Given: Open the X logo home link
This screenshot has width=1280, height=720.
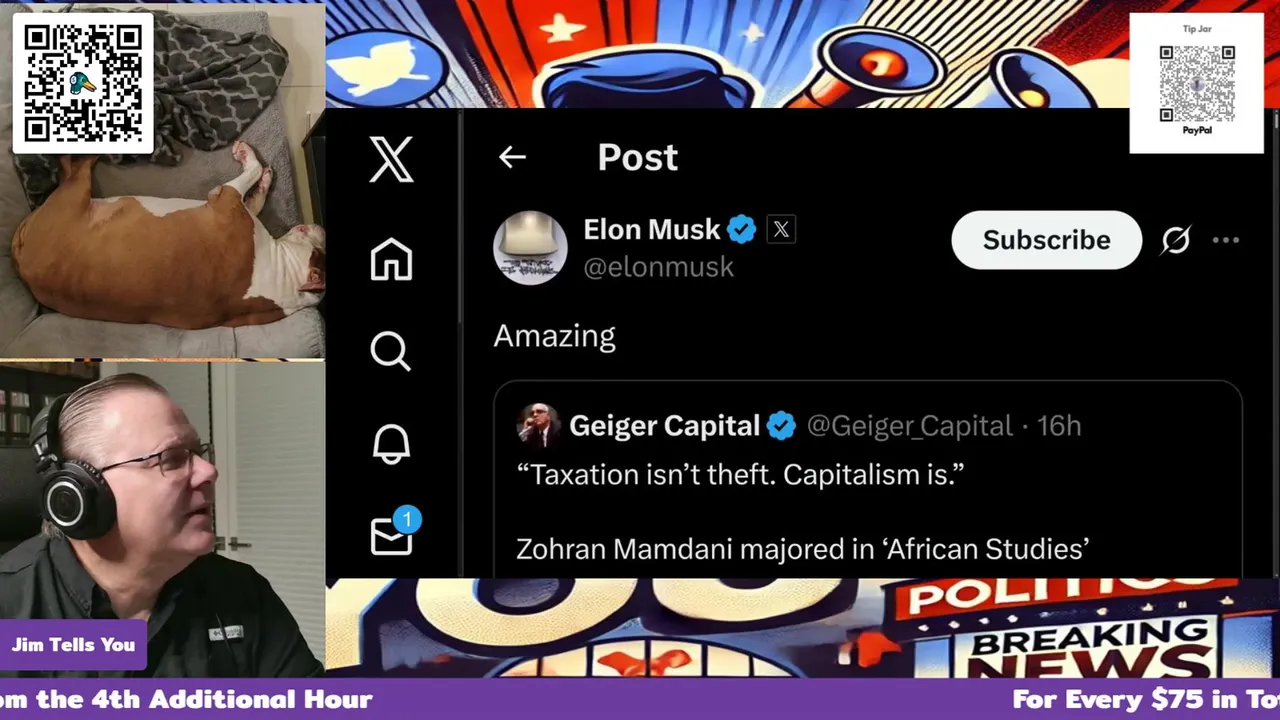Looking at the screenshot, I should pos(391,159).
